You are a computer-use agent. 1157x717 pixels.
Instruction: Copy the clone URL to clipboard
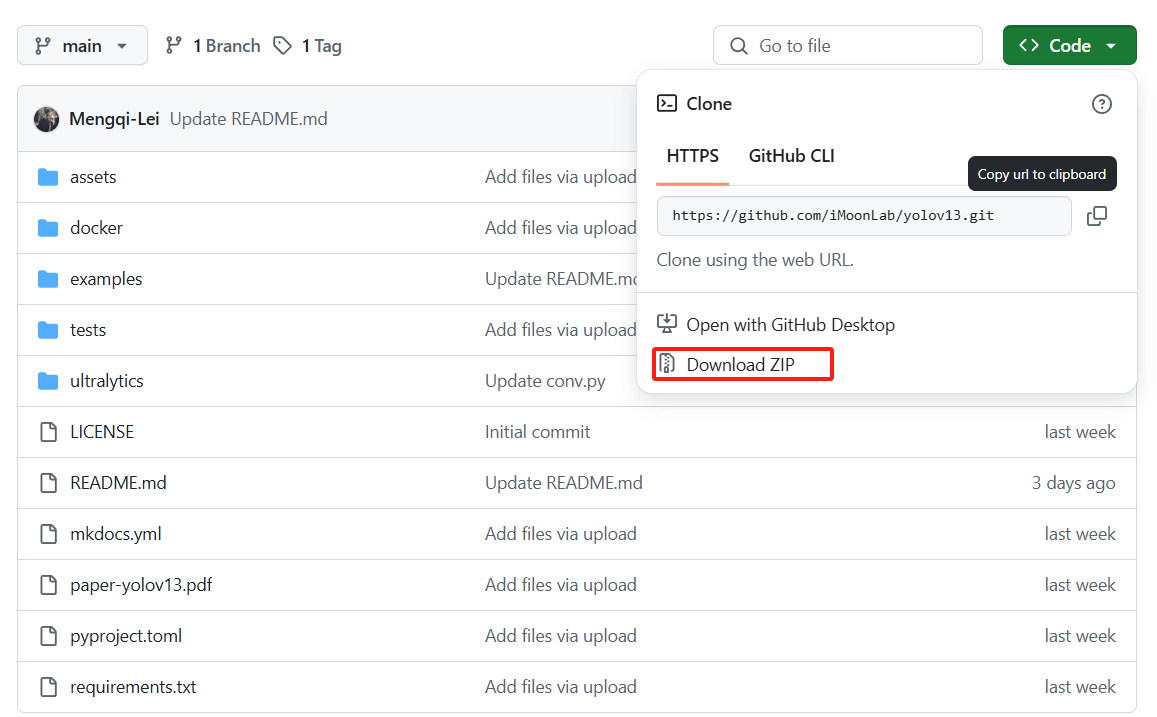[x=1097, y=216]
